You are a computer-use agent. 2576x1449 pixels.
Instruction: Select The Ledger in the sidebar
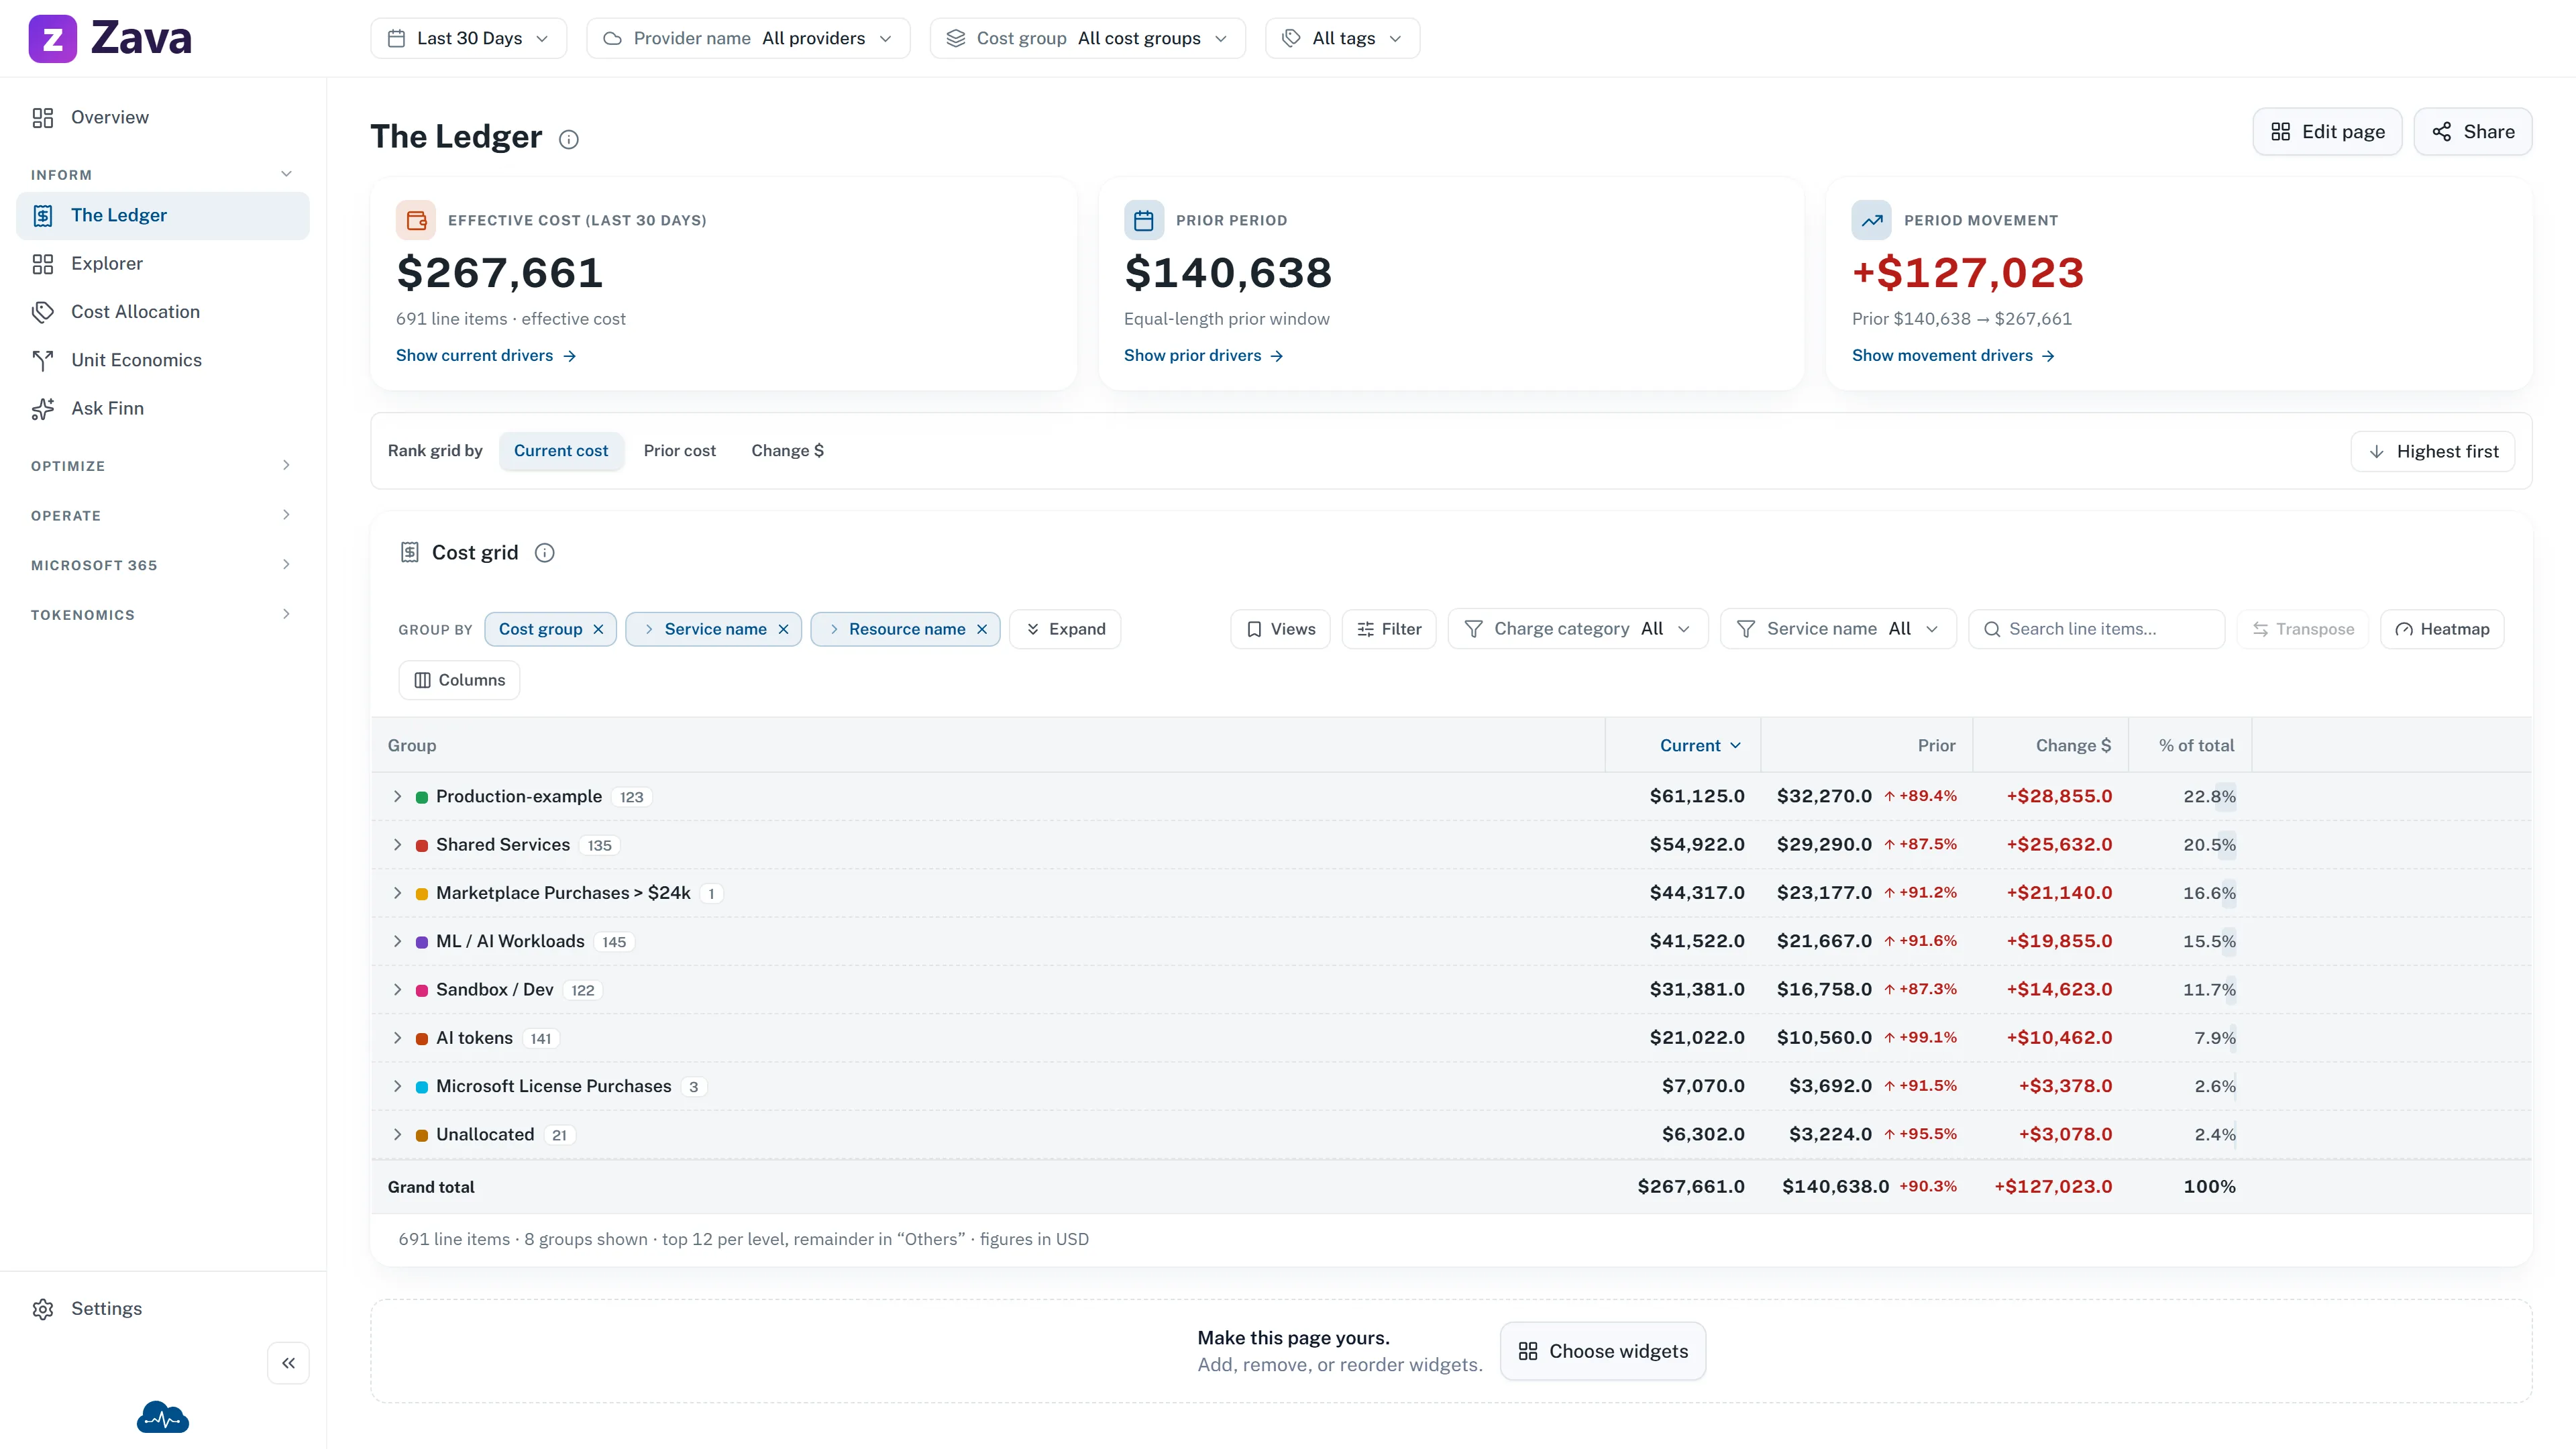163,216
